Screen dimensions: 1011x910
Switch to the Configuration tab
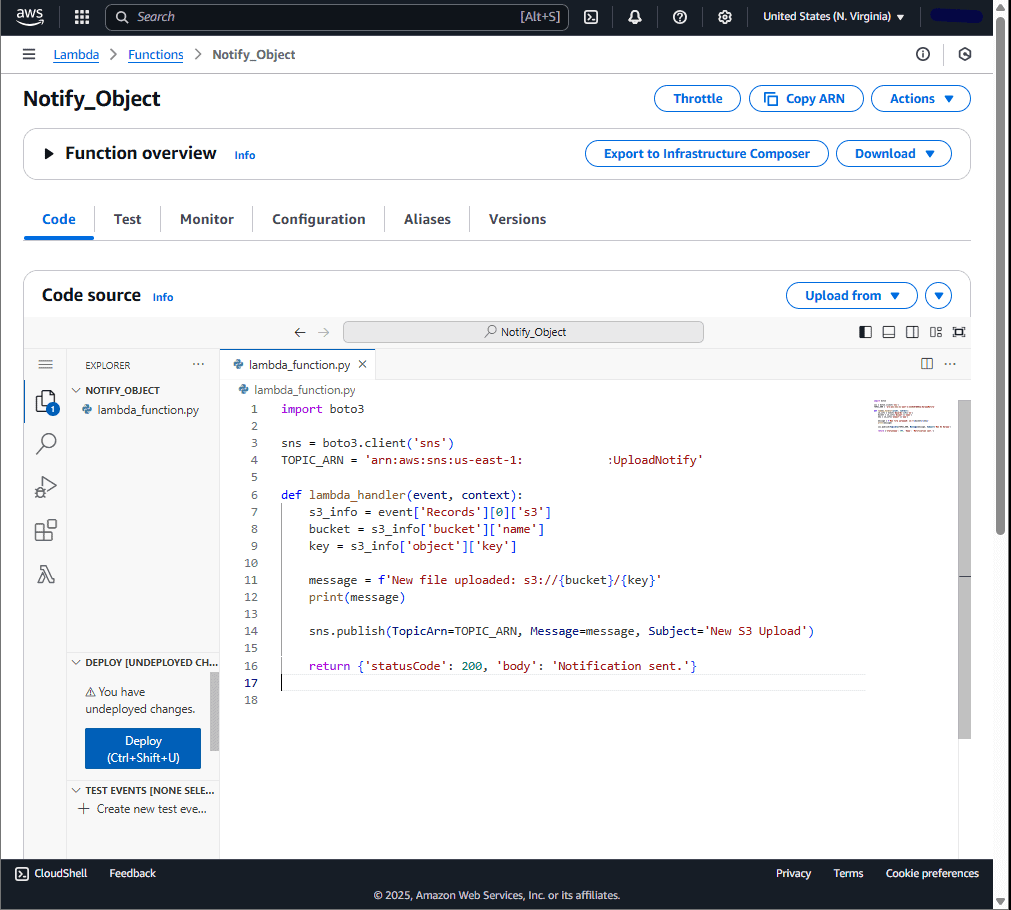pos(319,219)
